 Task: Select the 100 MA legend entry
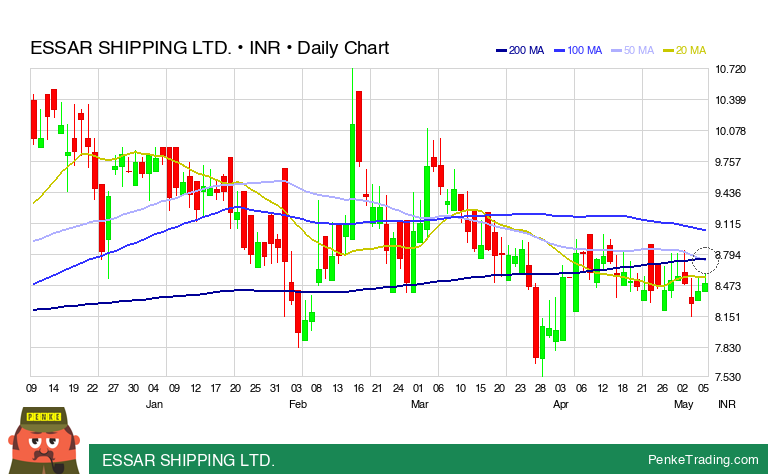578,50
